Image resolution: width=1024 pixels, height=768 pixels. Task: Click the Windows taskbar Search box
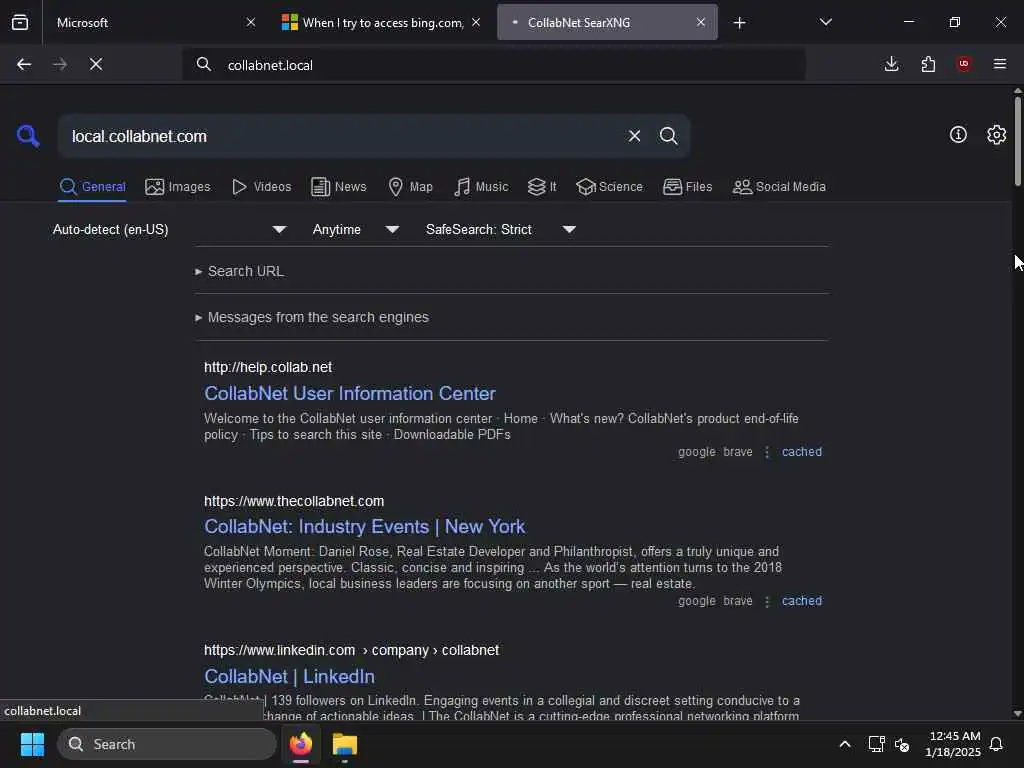point(167,744)
